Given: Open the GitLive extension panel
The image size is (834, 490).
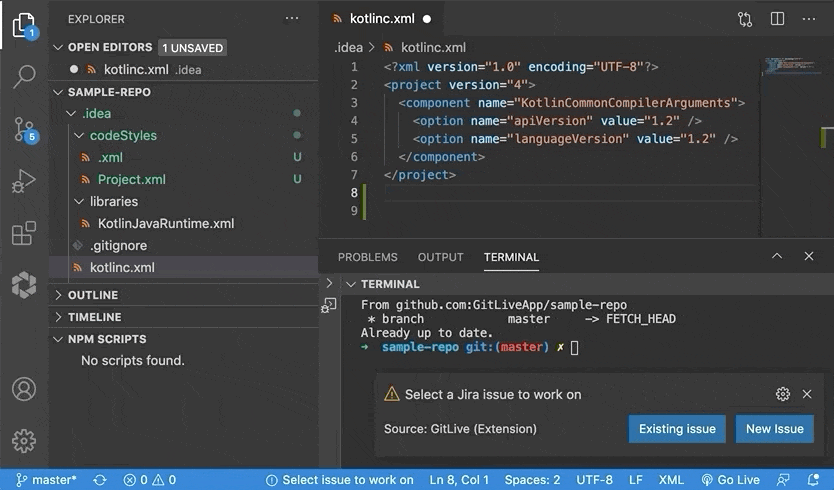Looking at the screenshot, I should [x=24, y=285].
